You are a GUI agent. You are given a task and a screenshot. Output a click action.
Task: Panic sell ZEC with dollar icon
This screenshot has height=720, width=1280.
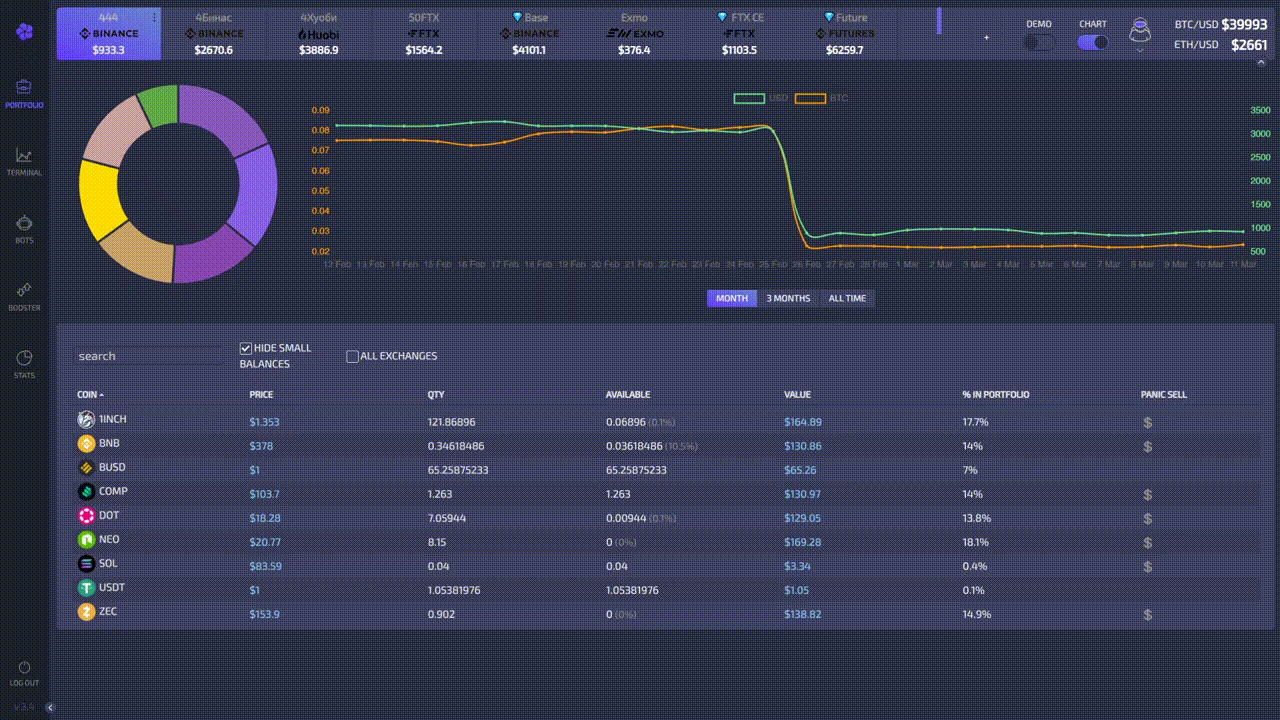tap(1148, 615)
